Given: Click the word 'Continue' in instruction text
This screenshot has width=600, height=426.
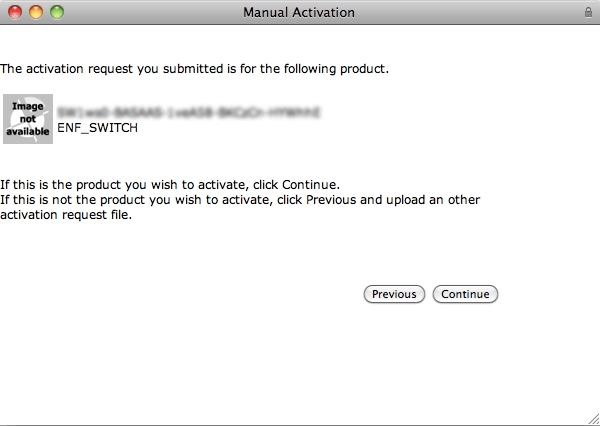Looking at the screenshot, I should tap(309, 185).
